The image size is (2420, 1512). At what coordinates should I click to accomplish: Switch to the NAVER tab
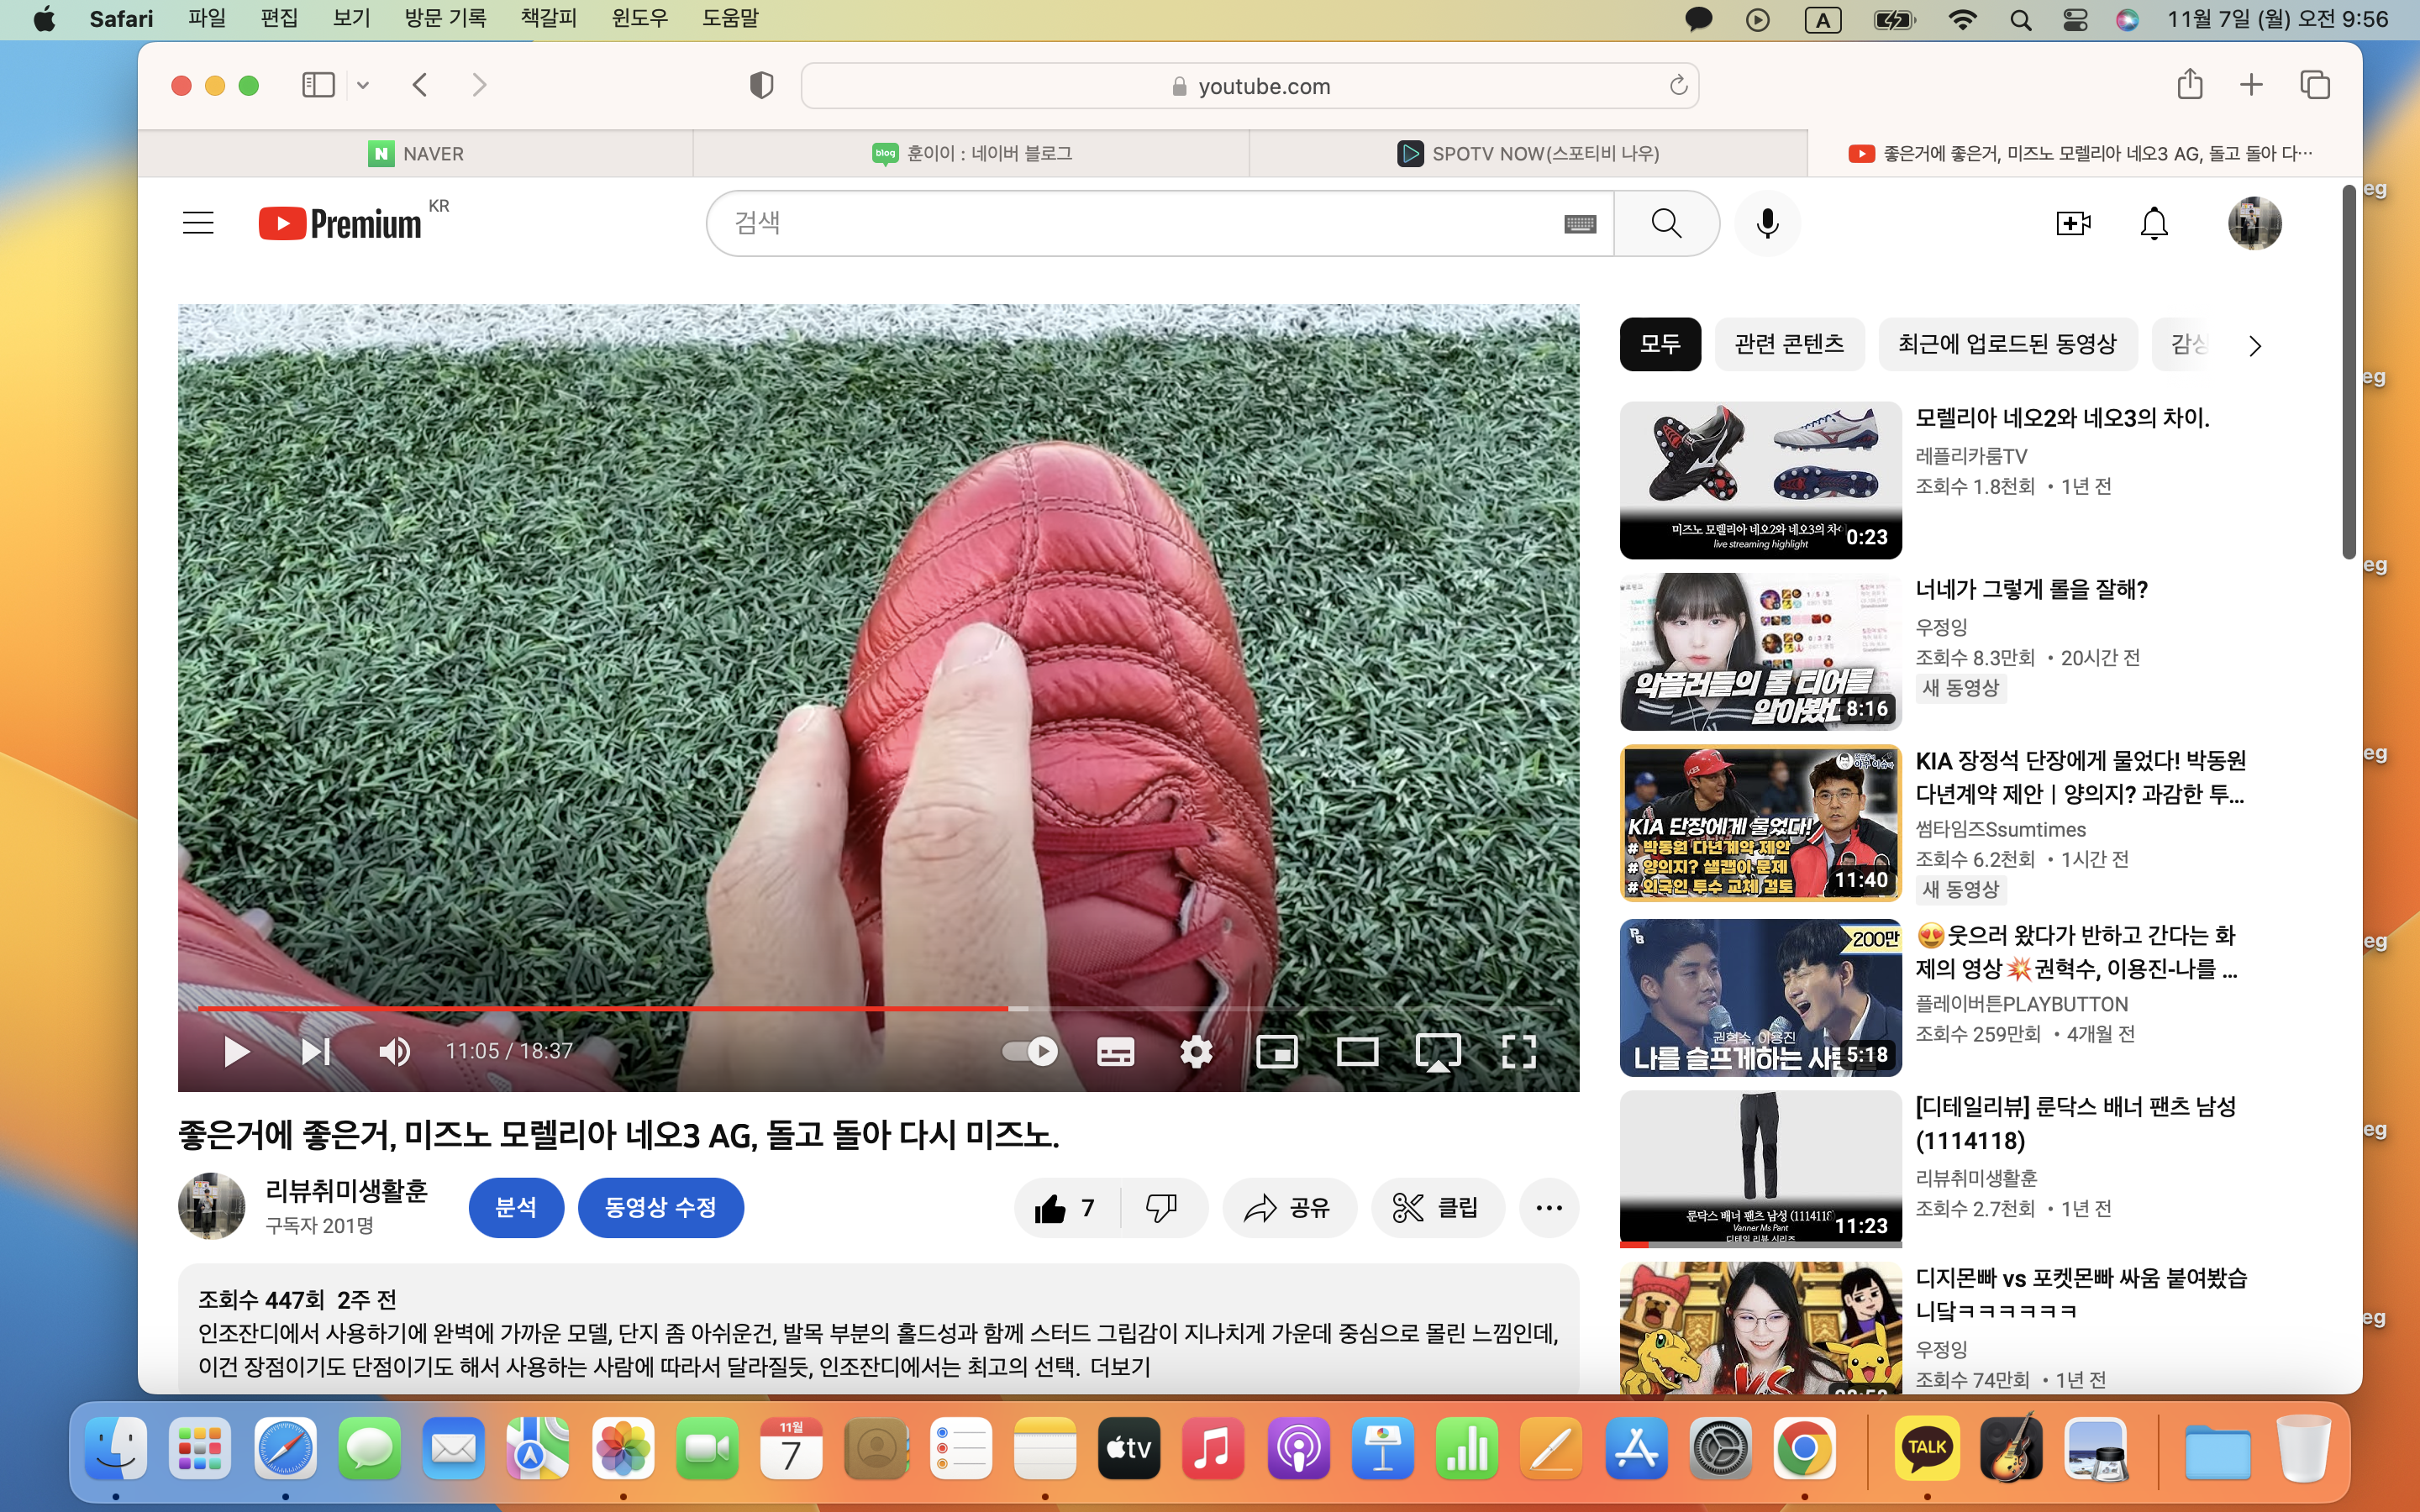415,153
